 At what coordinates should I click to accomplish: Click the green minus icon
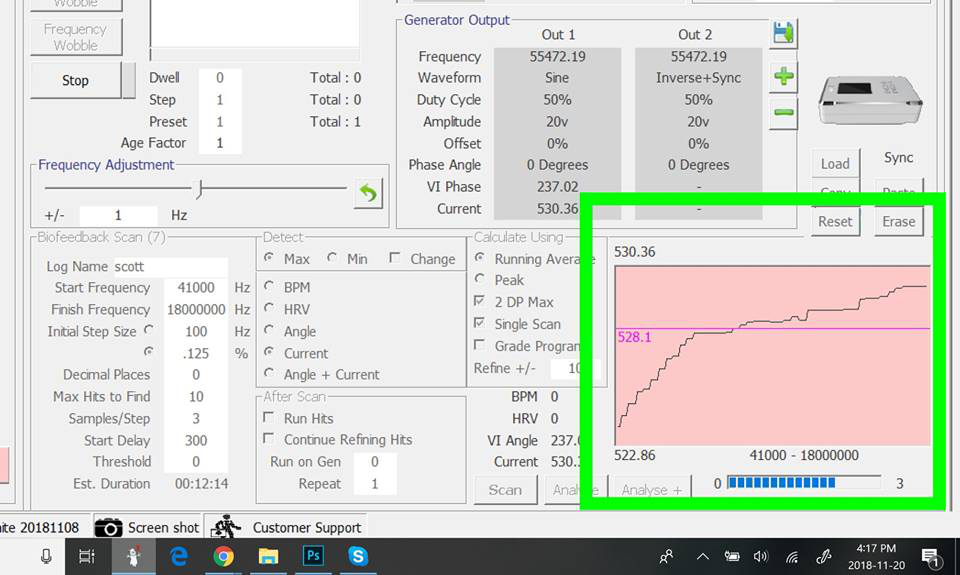(x=784, y=113)
